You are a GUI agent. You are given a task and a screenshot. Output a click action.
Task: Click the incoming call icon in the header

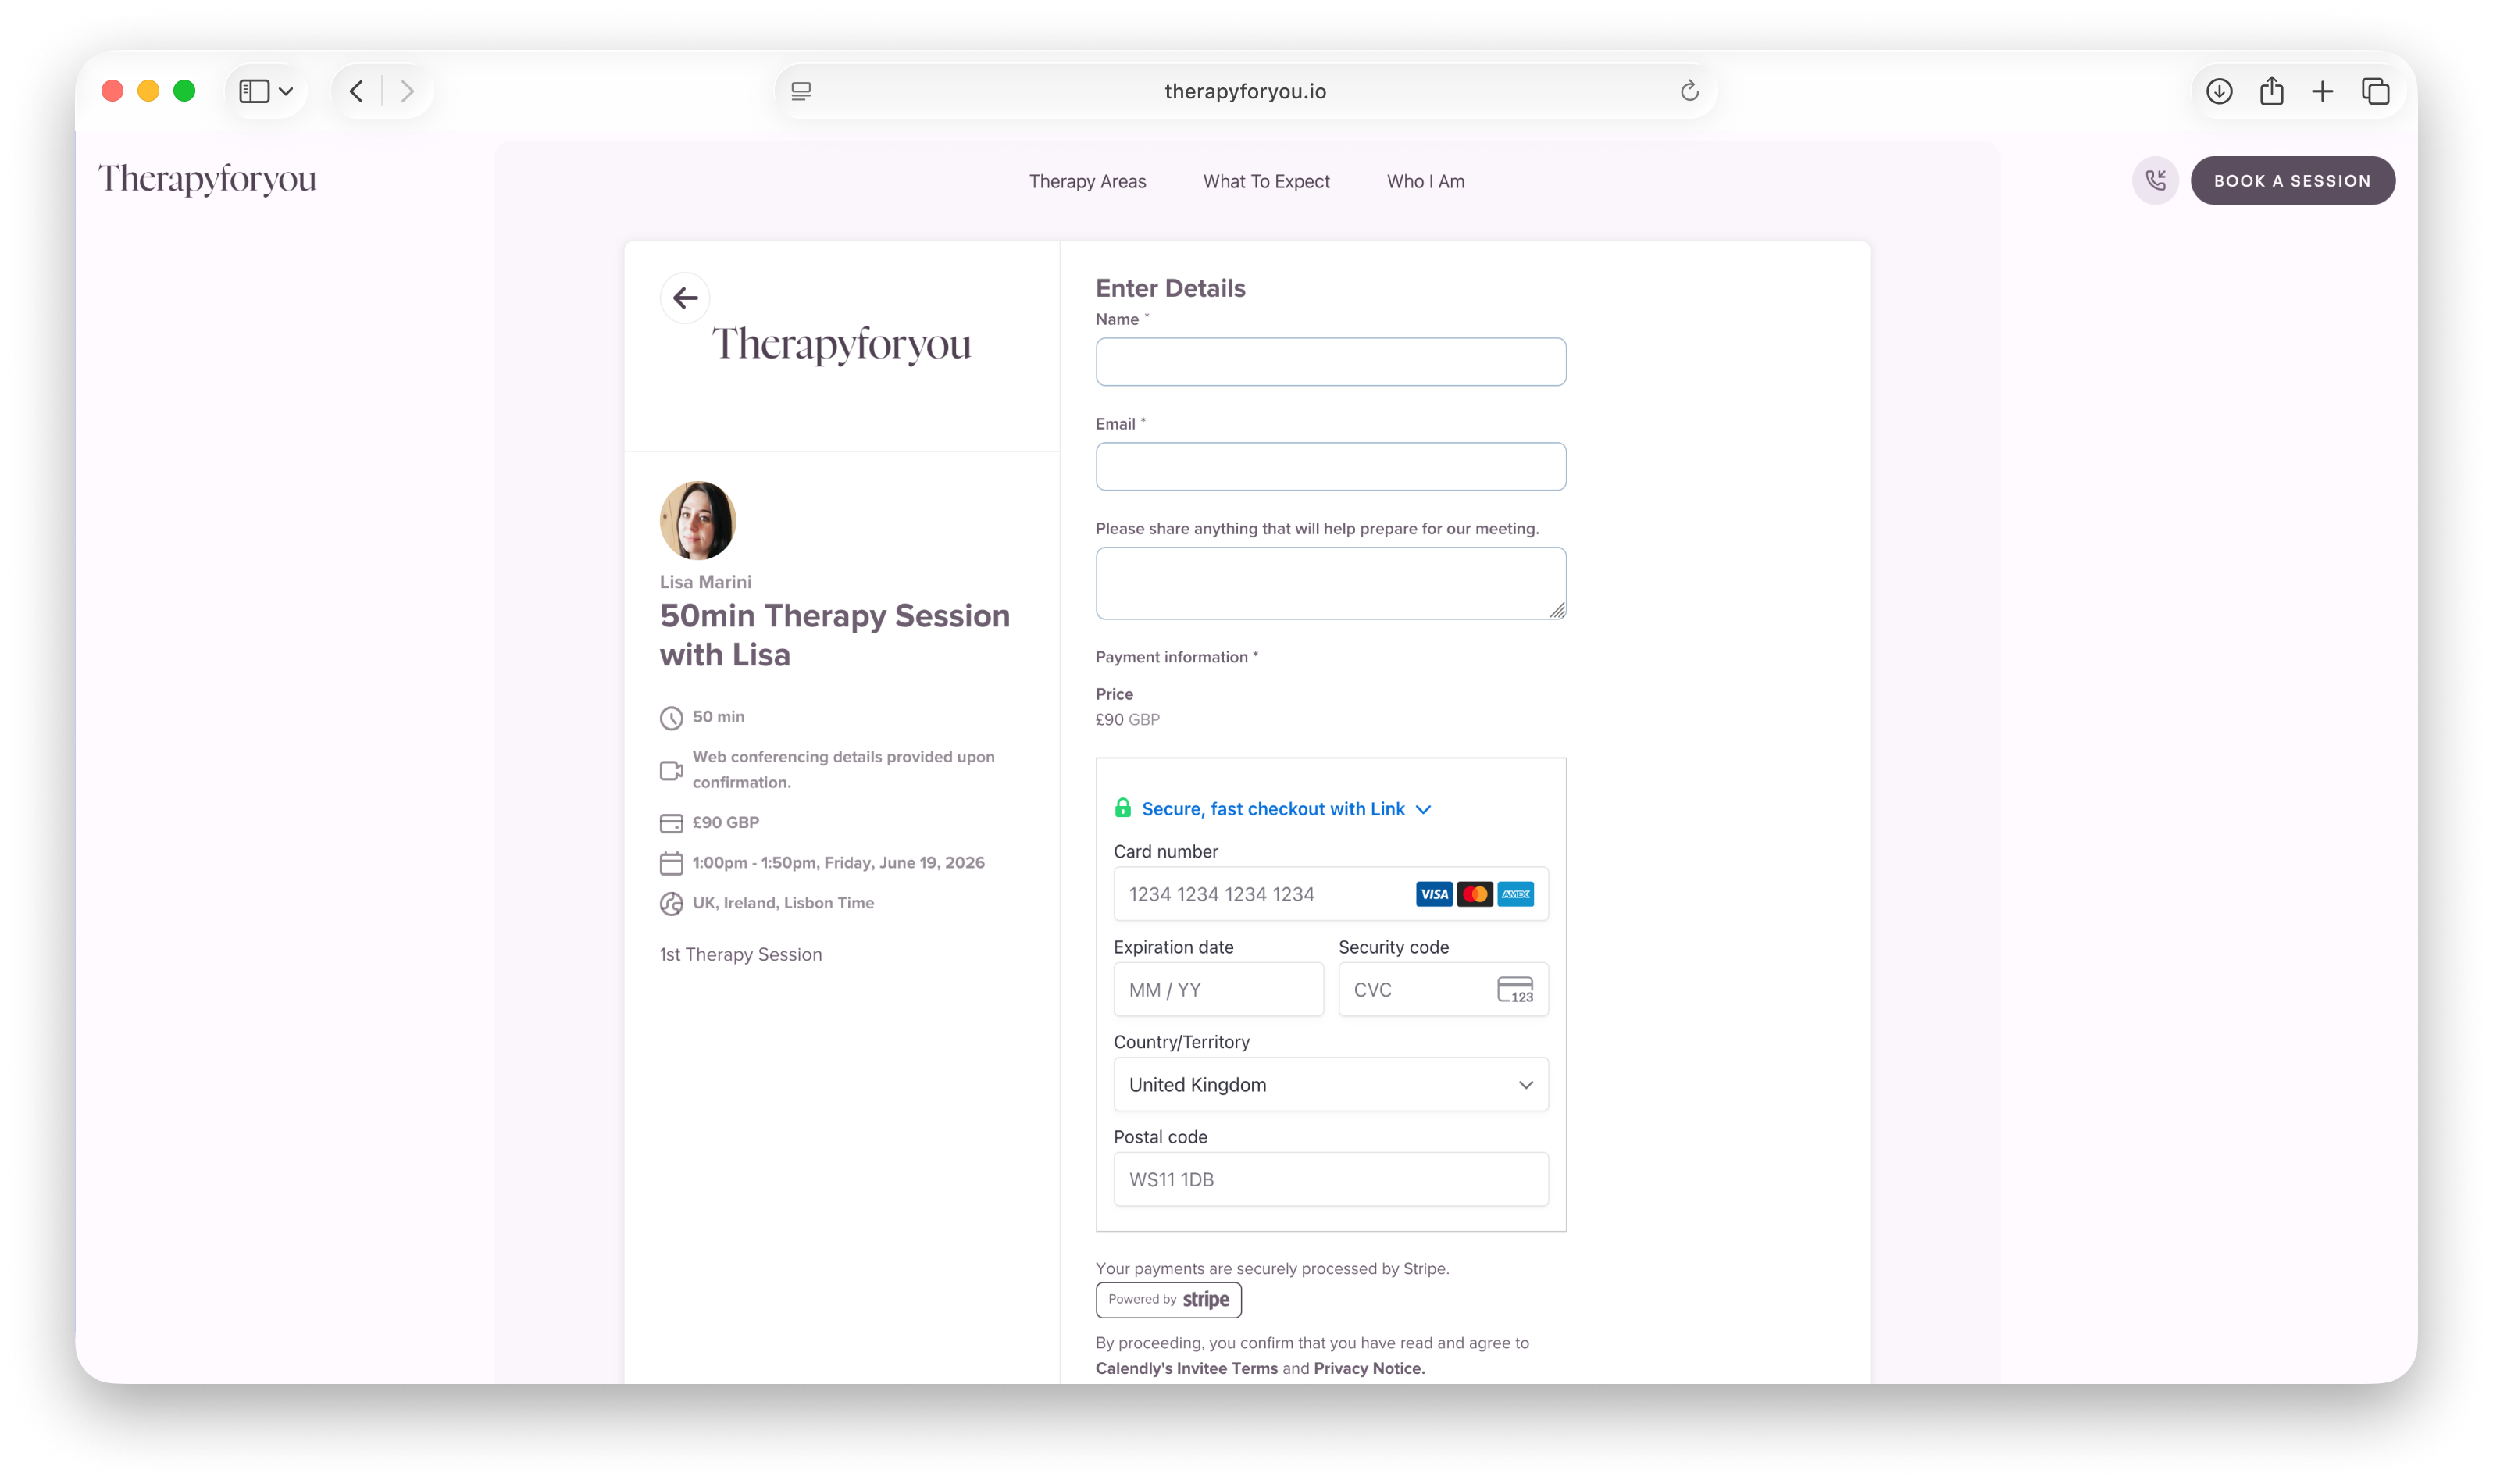click(x=2155, y=180)
